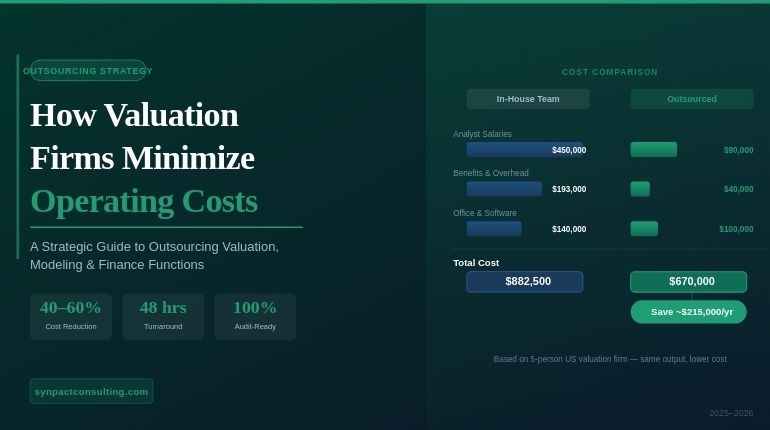Click the 2025–2026 date label

[x=731, y=413]
